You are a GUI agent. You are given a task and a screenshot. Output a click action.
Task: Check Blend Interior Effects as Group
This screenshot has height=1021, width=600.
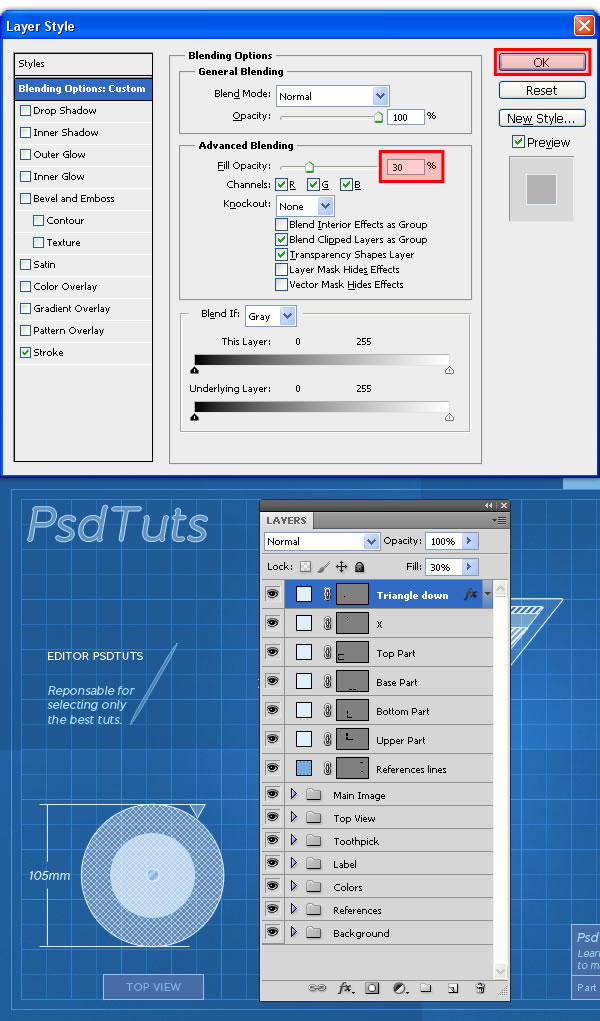(281, 225)
